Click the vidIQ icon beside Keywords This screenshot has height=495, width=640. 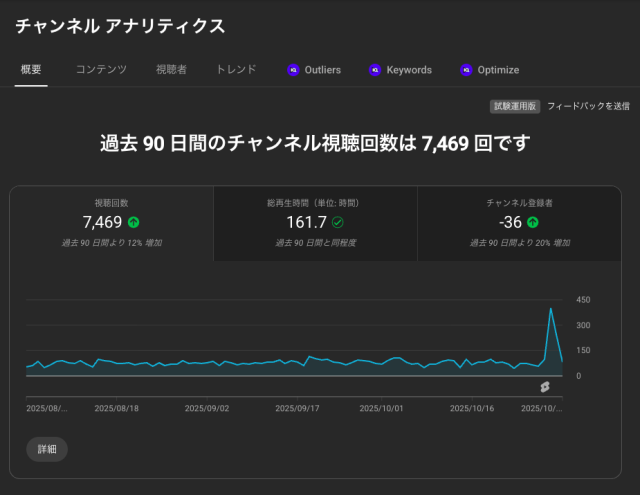375,70
